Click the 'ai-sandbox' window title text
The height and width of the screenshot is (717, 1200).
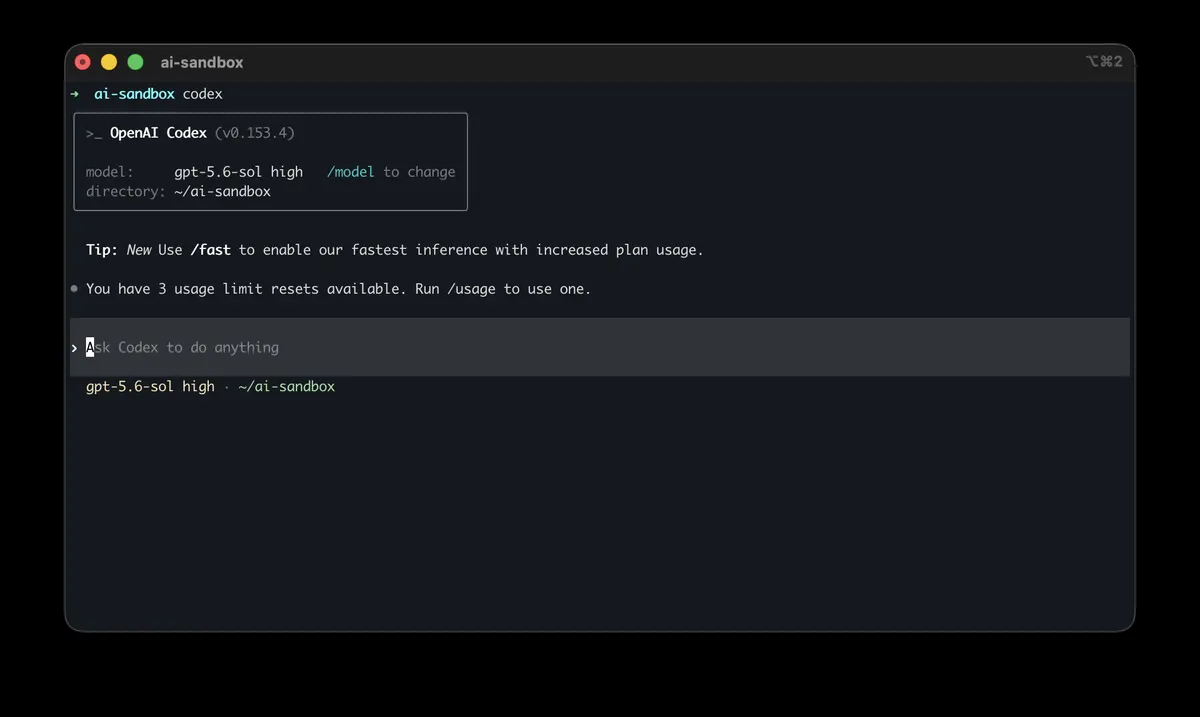(x=202, y=62)
